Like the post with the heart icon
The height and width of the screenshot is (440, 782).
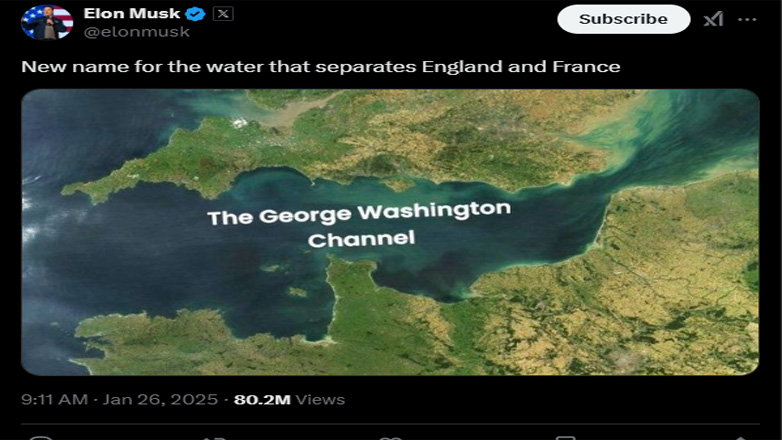[x=390, y=437]
